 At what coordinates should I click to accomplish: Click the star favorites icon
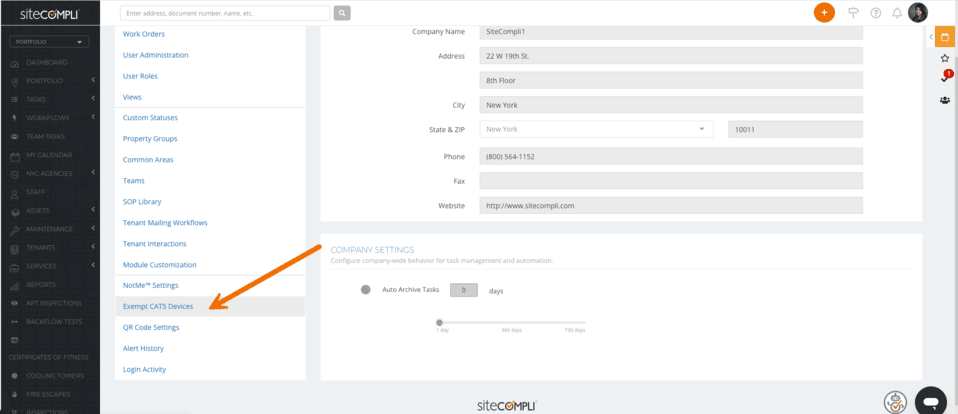pos(945,58)
